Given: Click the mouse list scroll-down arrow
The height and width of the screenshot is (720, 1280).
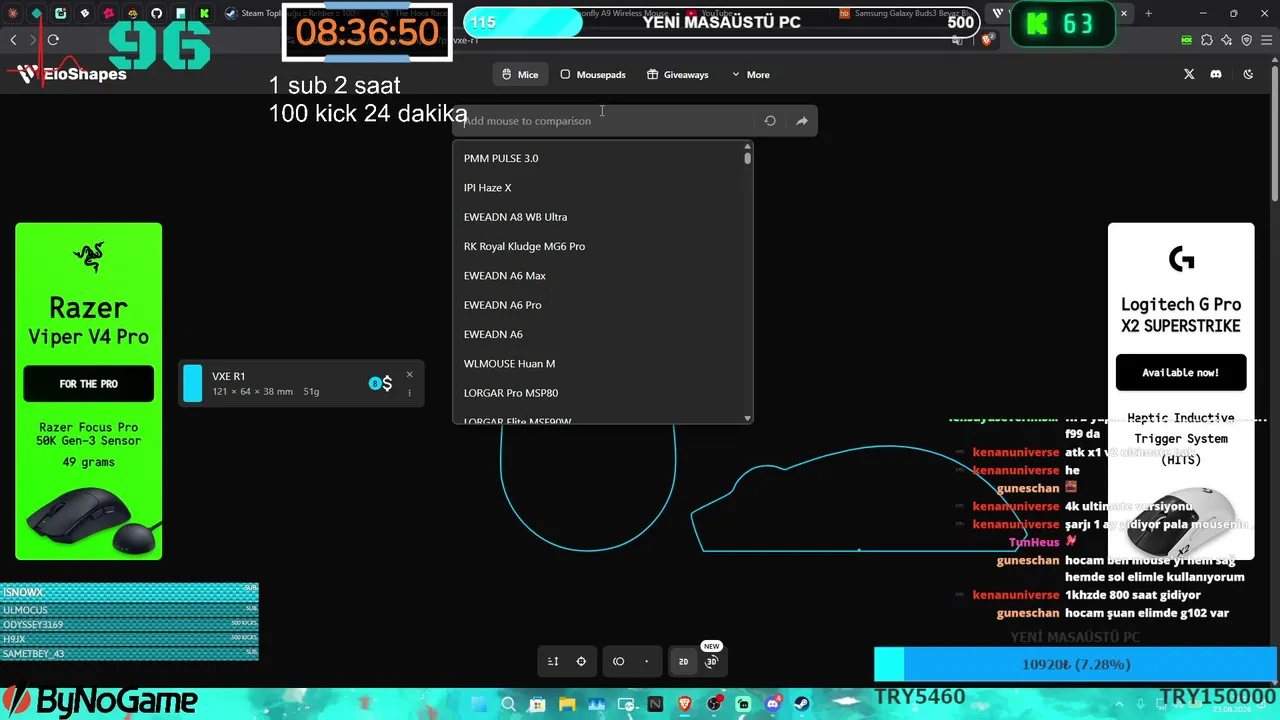Looking at the screenshot, I should coord(748,418).
